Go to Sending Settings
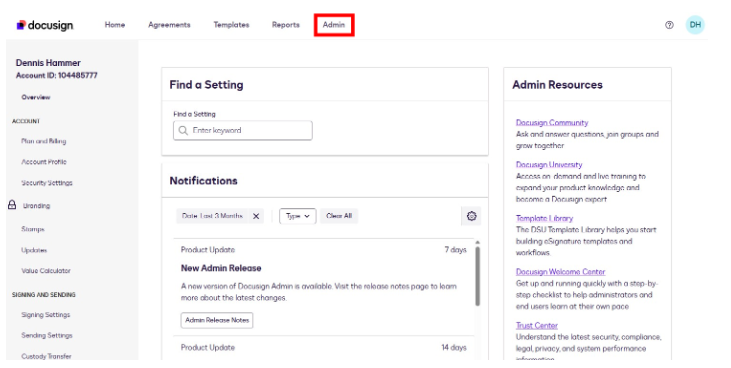 coord(47,335)
